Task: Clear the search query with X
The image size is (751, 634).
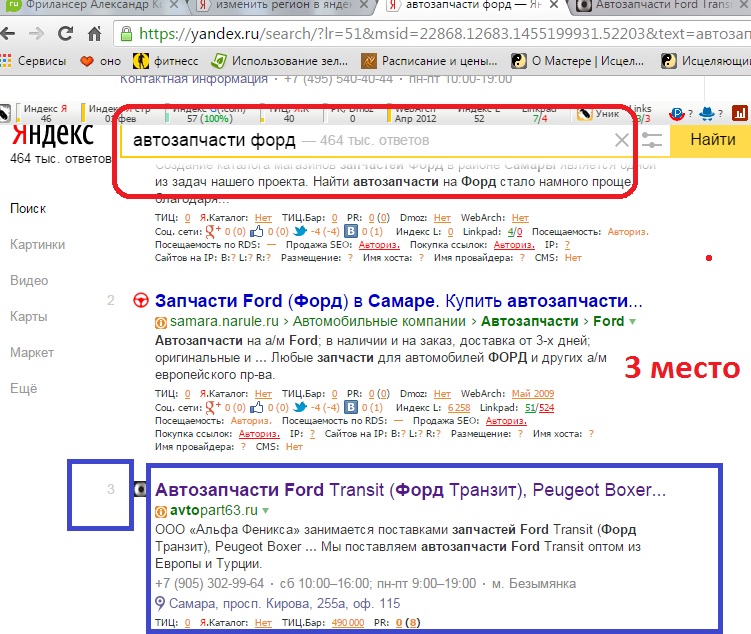Action: (x=622, y=140)
